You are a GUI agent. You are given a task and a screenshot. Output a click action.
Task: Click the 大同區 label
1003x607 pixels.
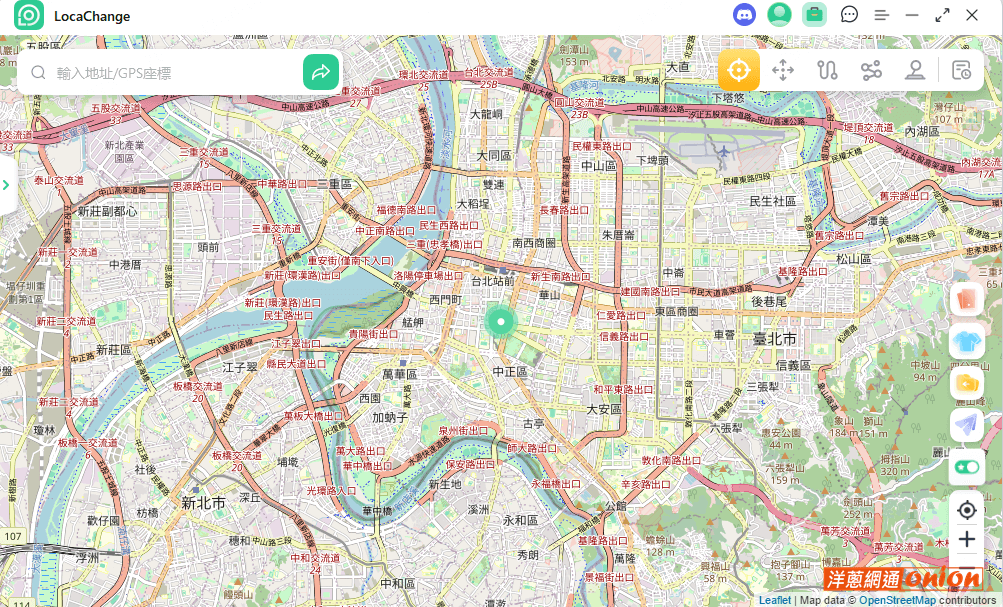[x=494, y=155]
